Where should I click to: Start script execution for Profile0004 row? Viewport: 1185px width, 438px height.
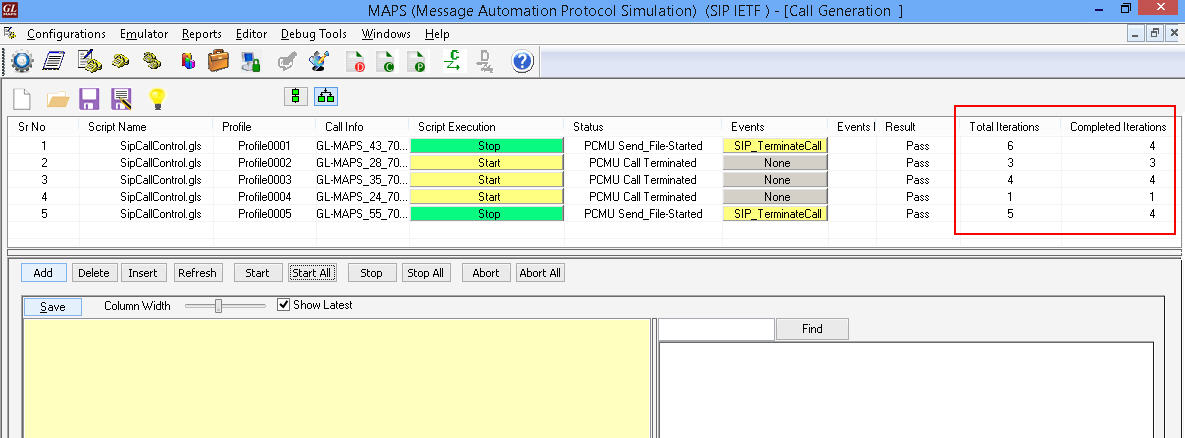(489, 196)
